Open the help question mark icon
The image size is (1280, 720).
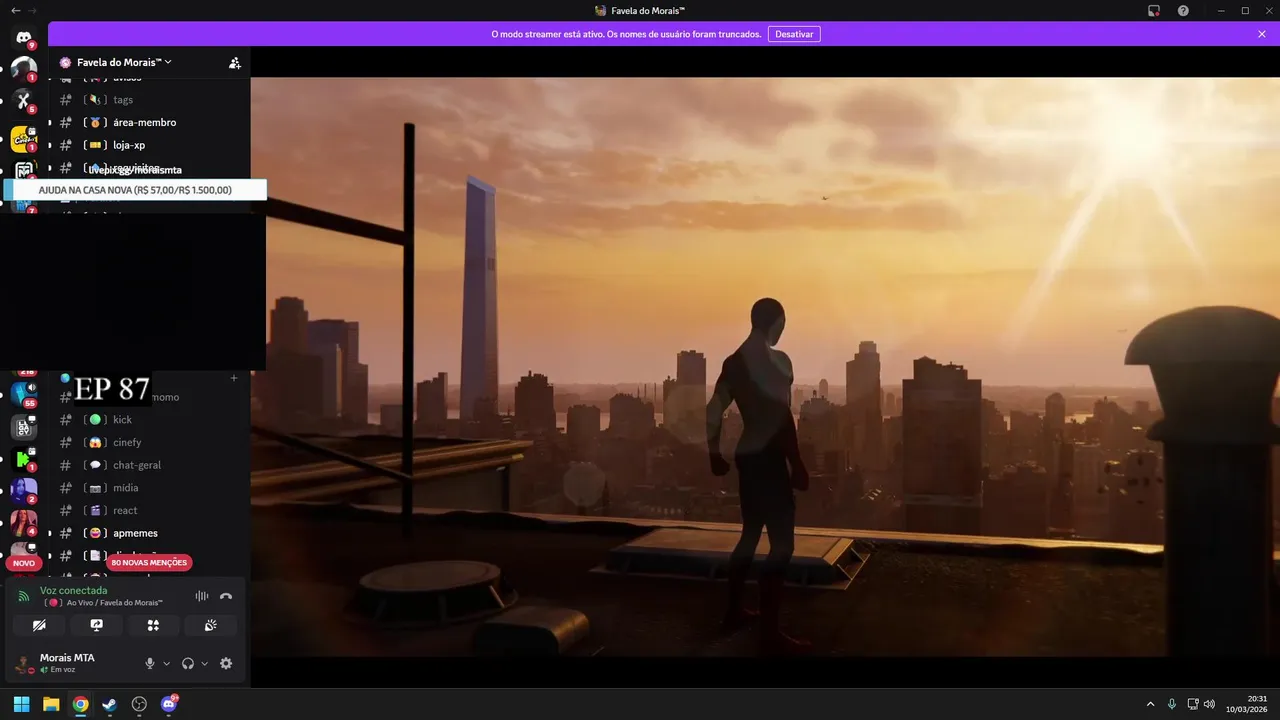[1183, 10]
